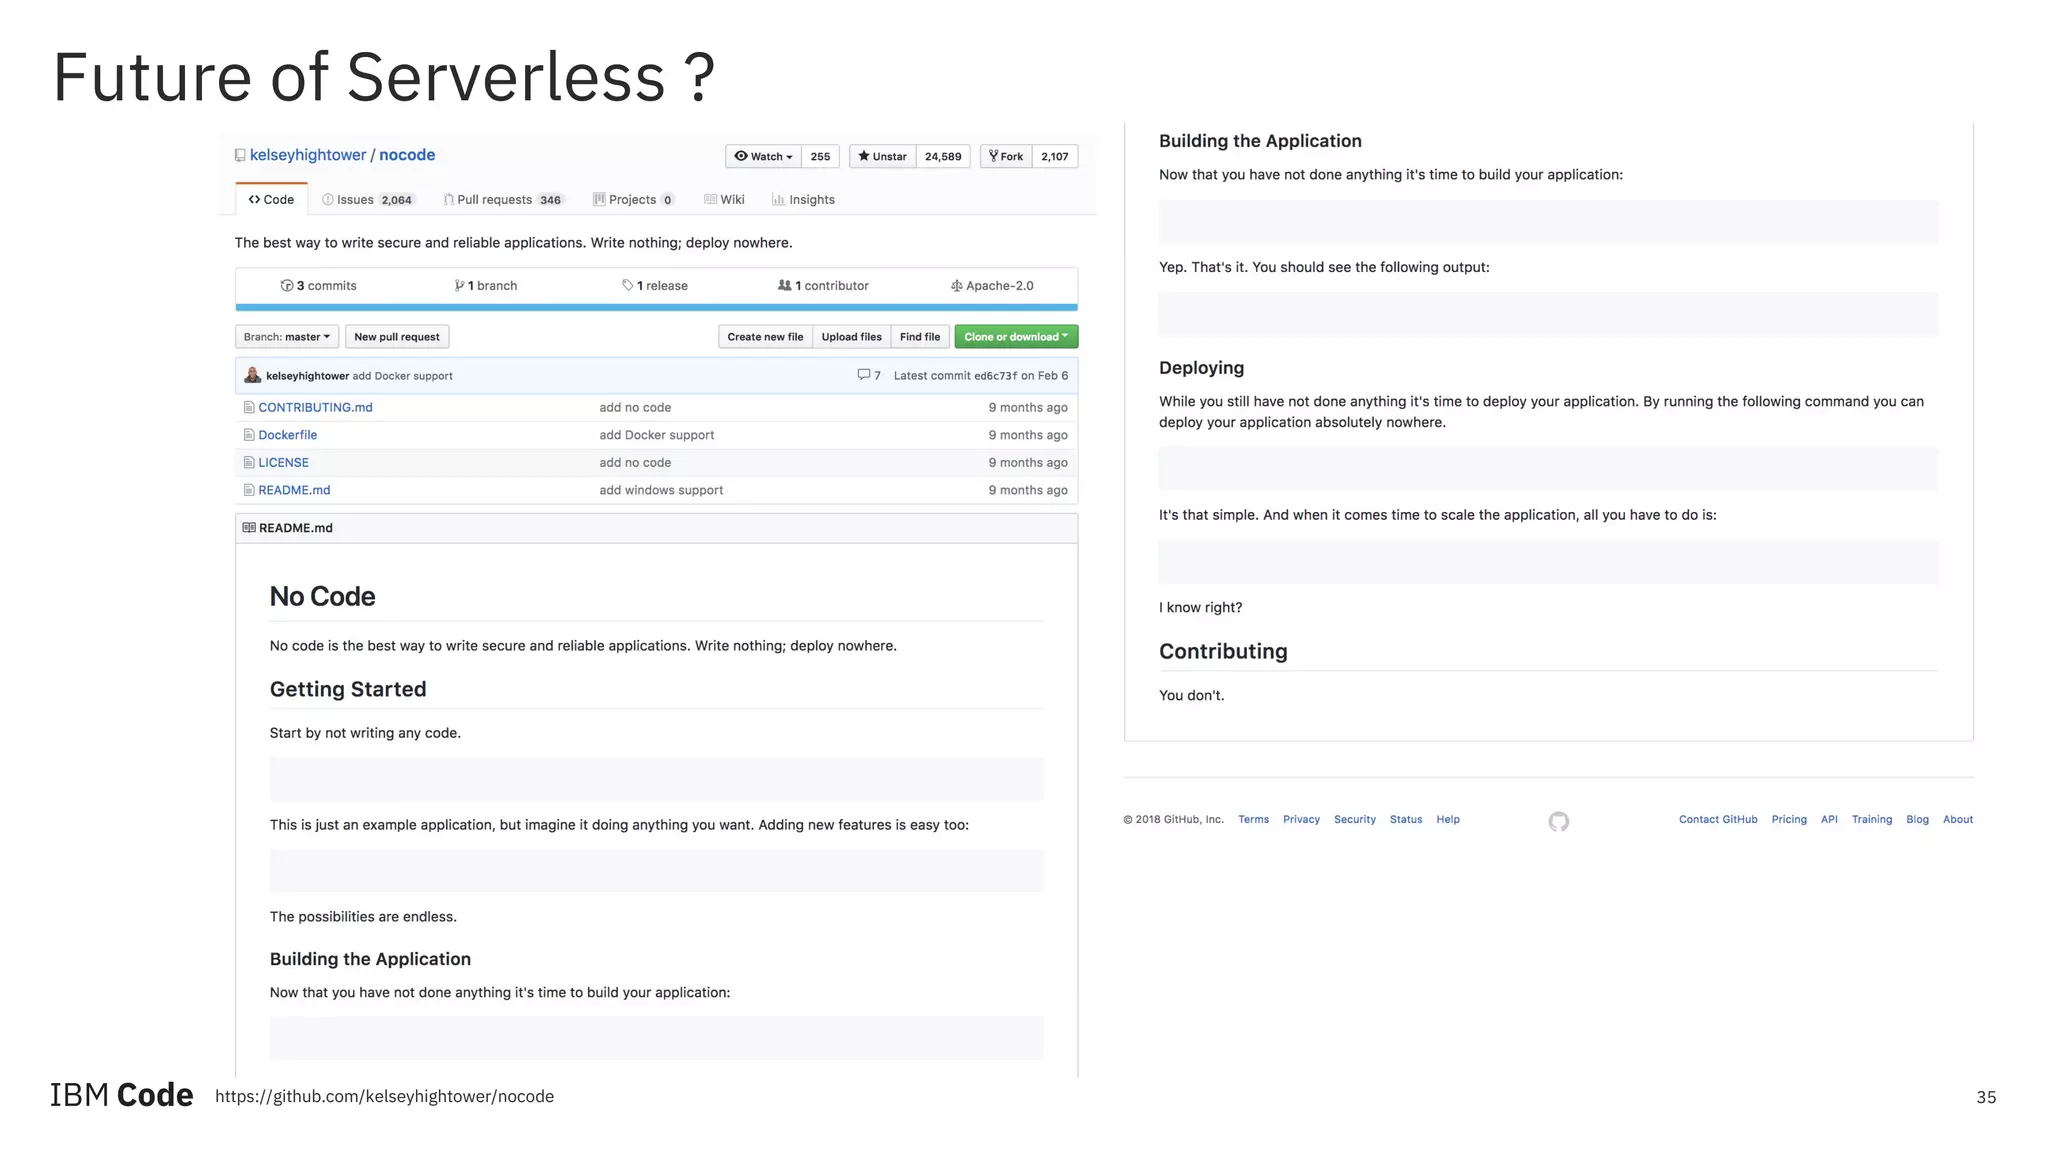The image size is (2048, 1152).
Task: Click kelseyhightower's avatar in commit row
Action: click(x=253, y=375)
